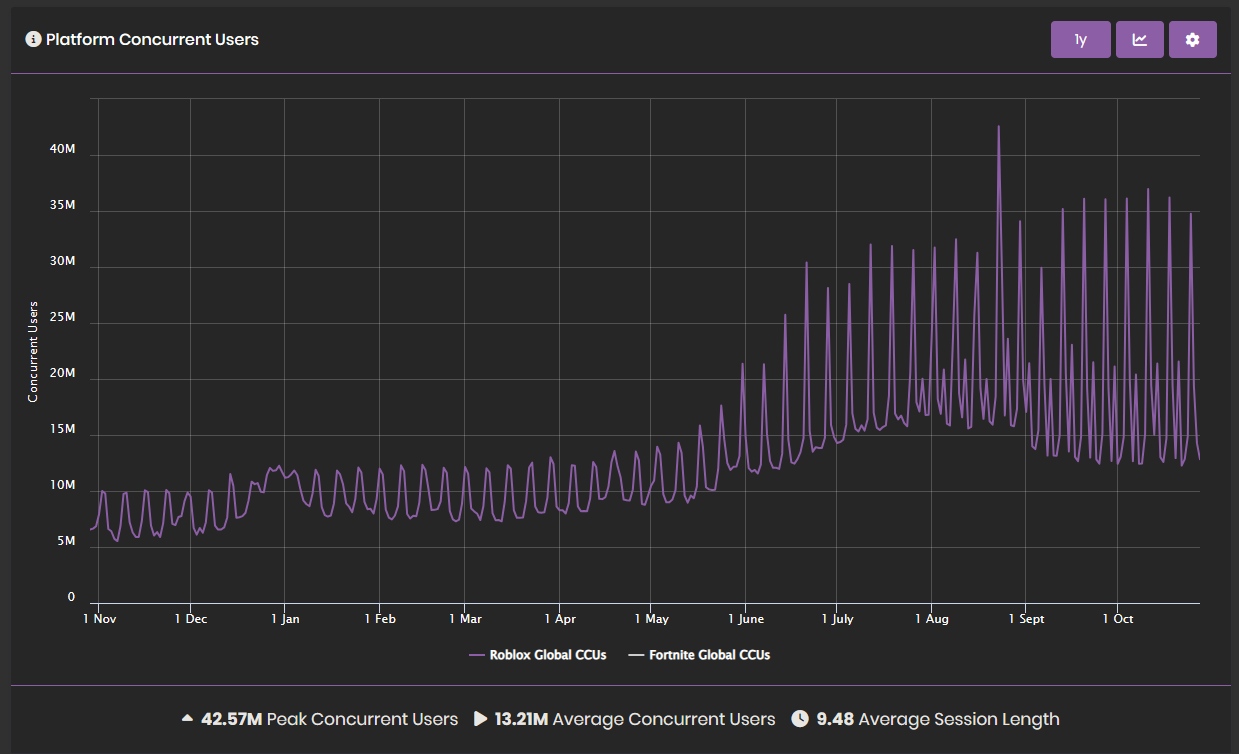Click the up arrow icon beside Peak Concurrent Users
The width and height of the screenshot is (1239, 754).
[x=187, y=719]
